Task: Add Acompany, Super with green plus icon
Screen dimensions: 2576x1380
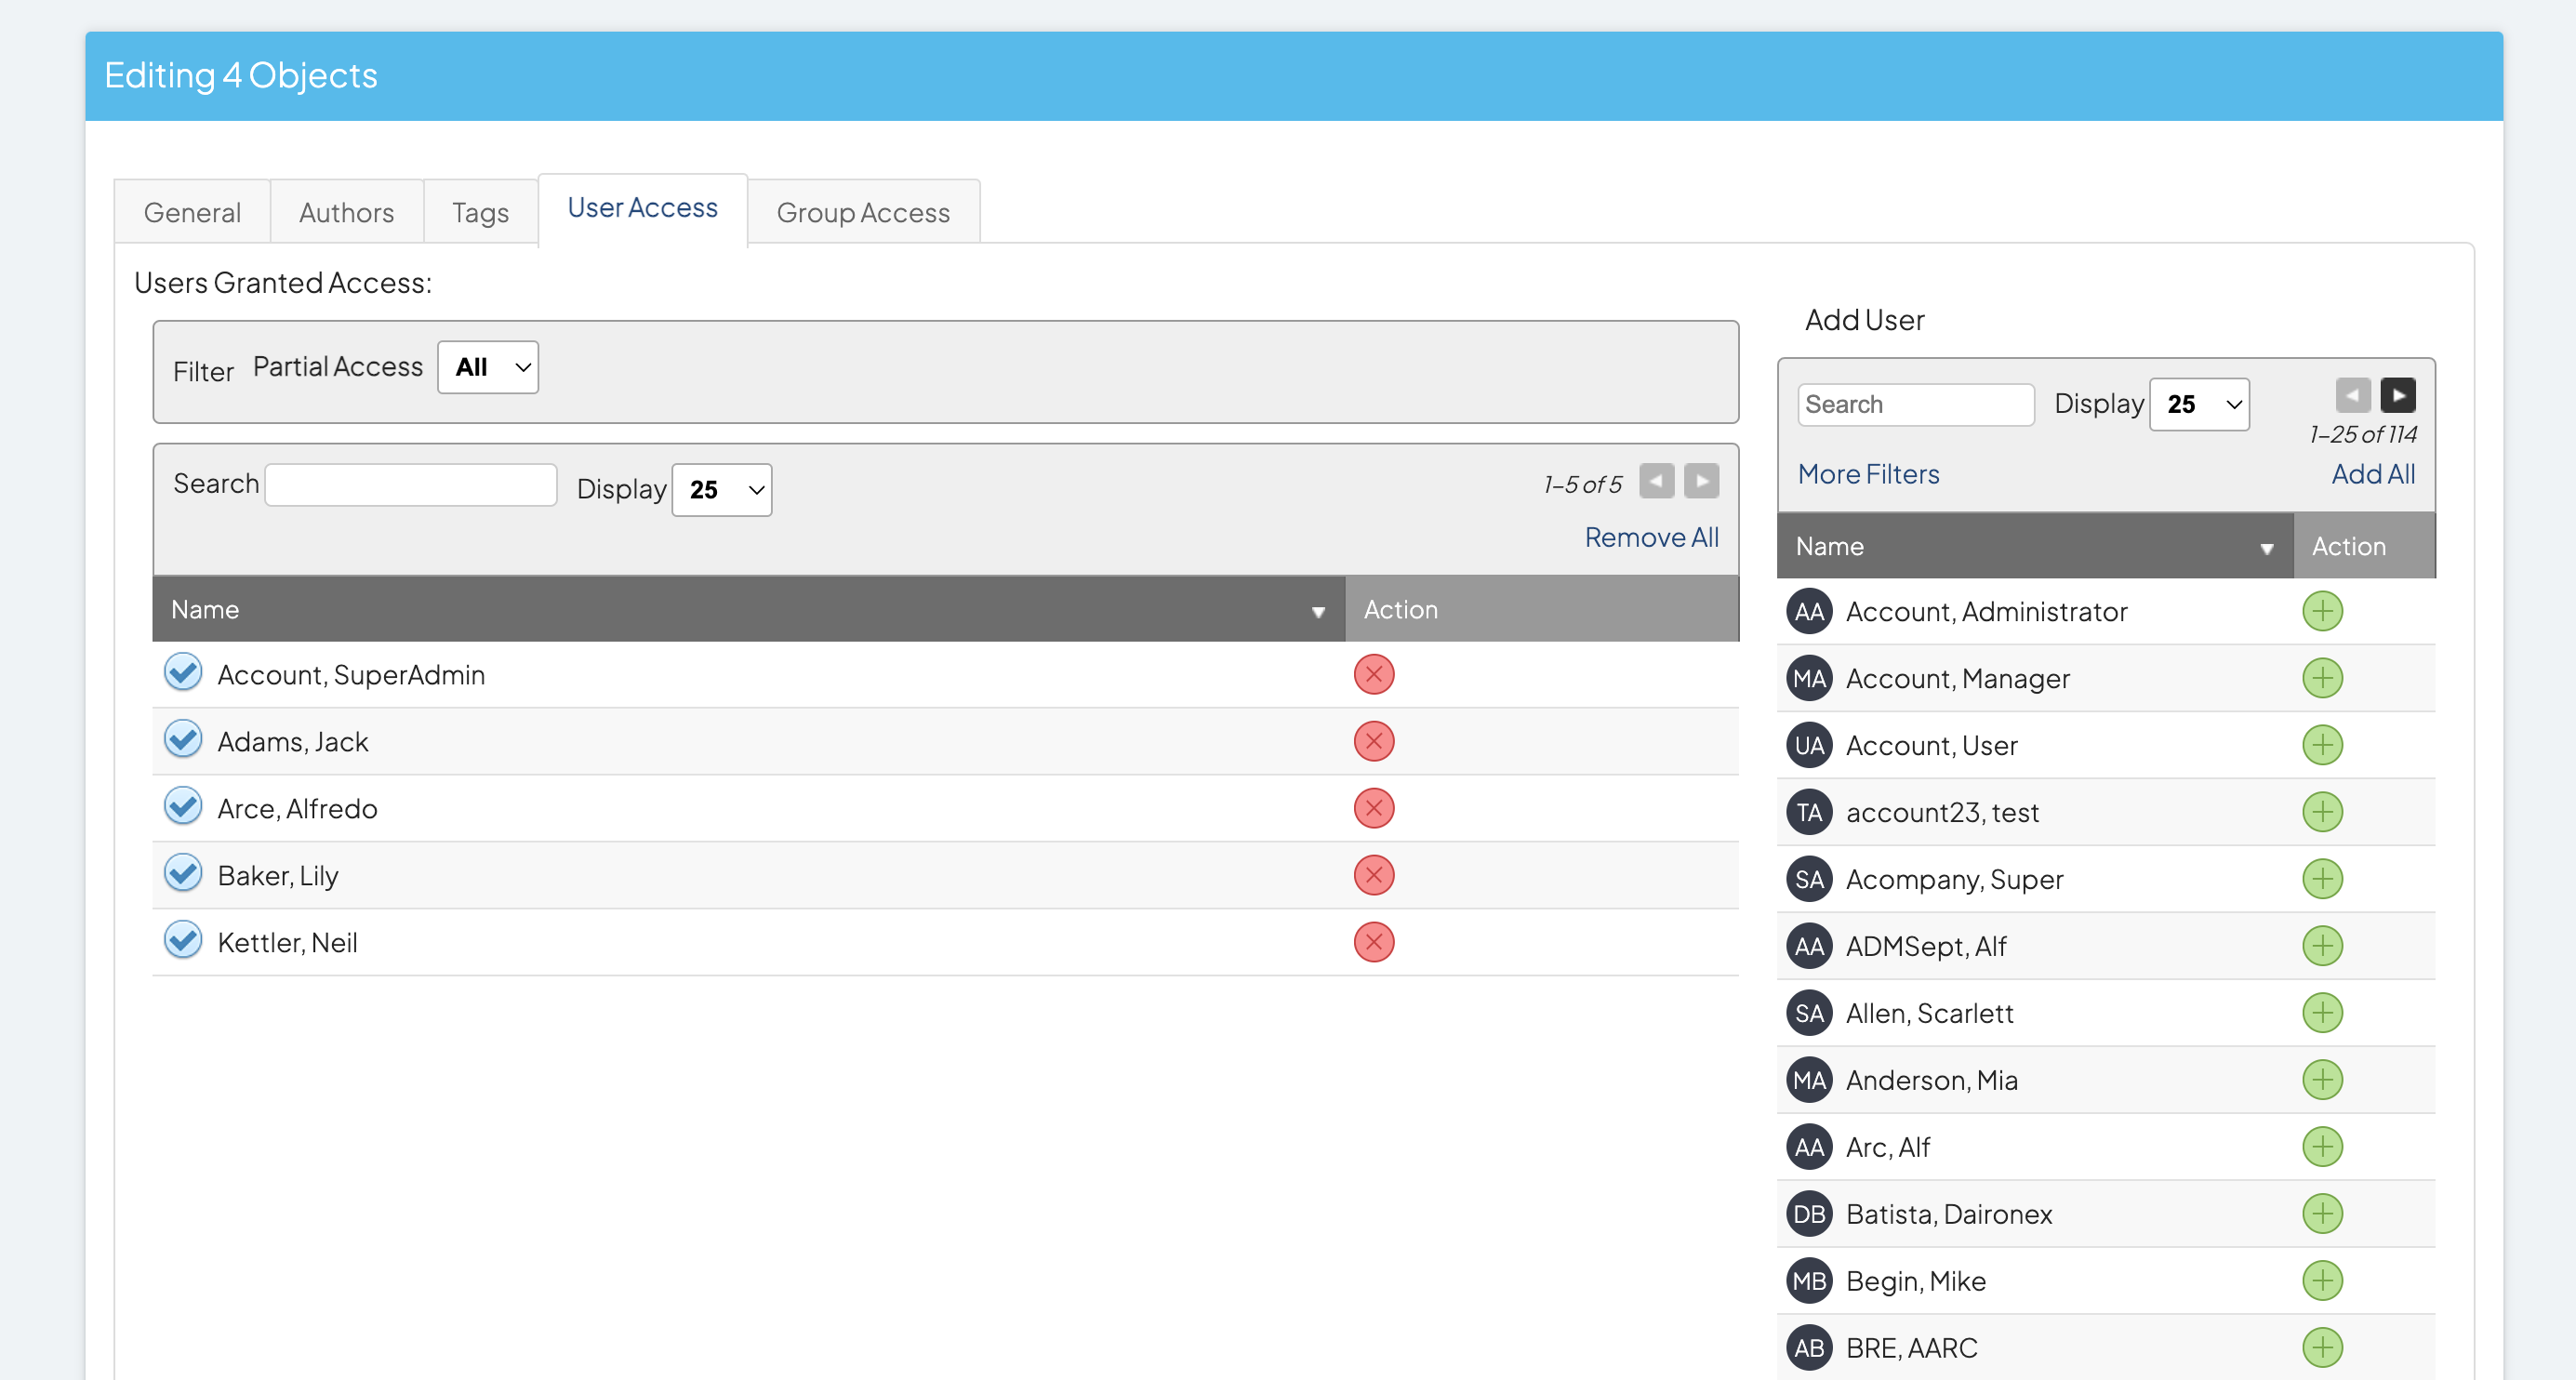Action: click(x=2322, y=879)
